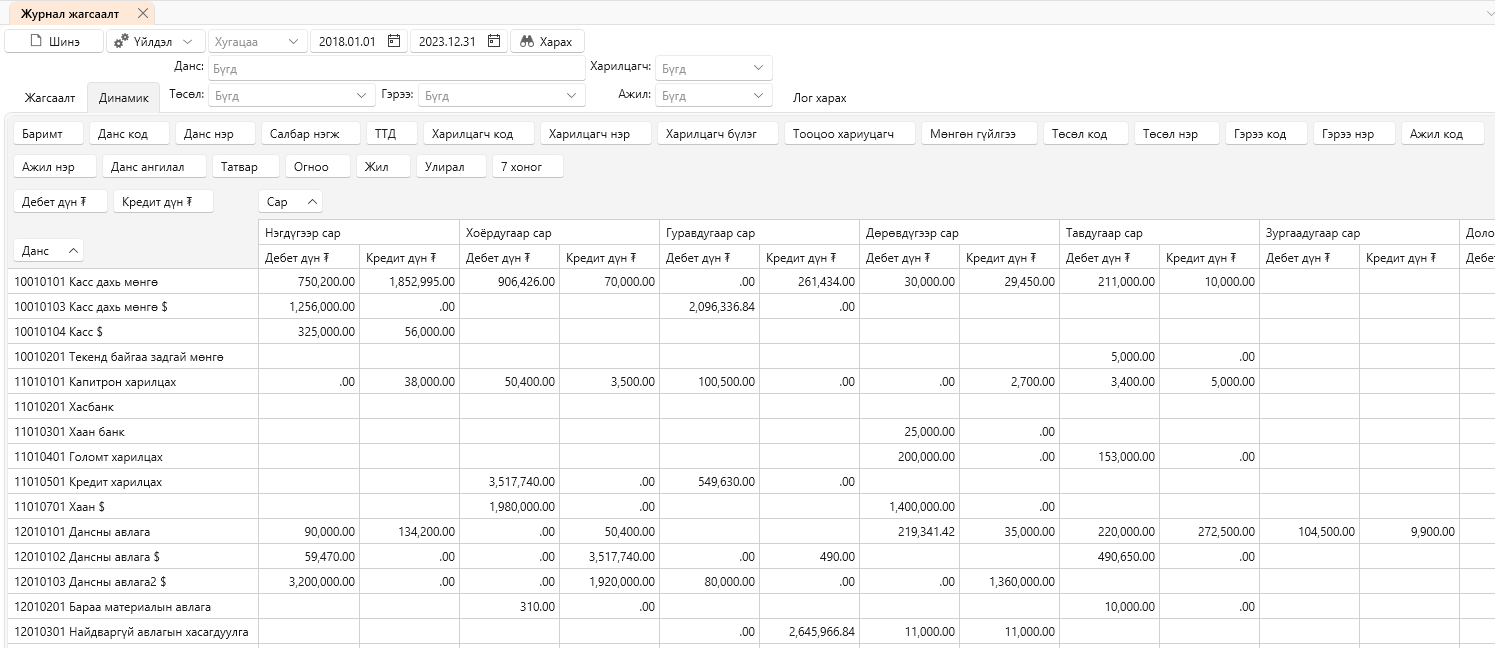Select the Төсөл нэр field chip
The image size is (1495, 648).
click(1177, 134)
